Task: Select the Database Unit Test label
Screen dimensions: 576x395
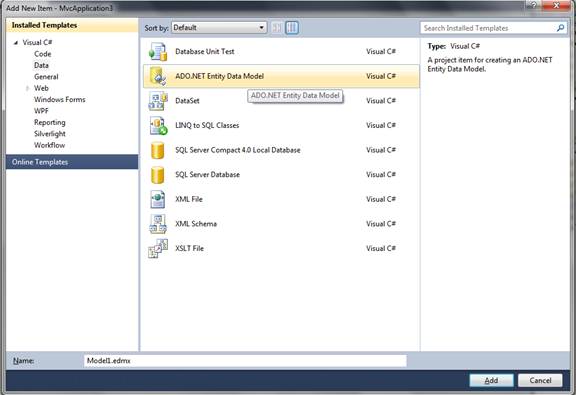Action: [205, 52]
